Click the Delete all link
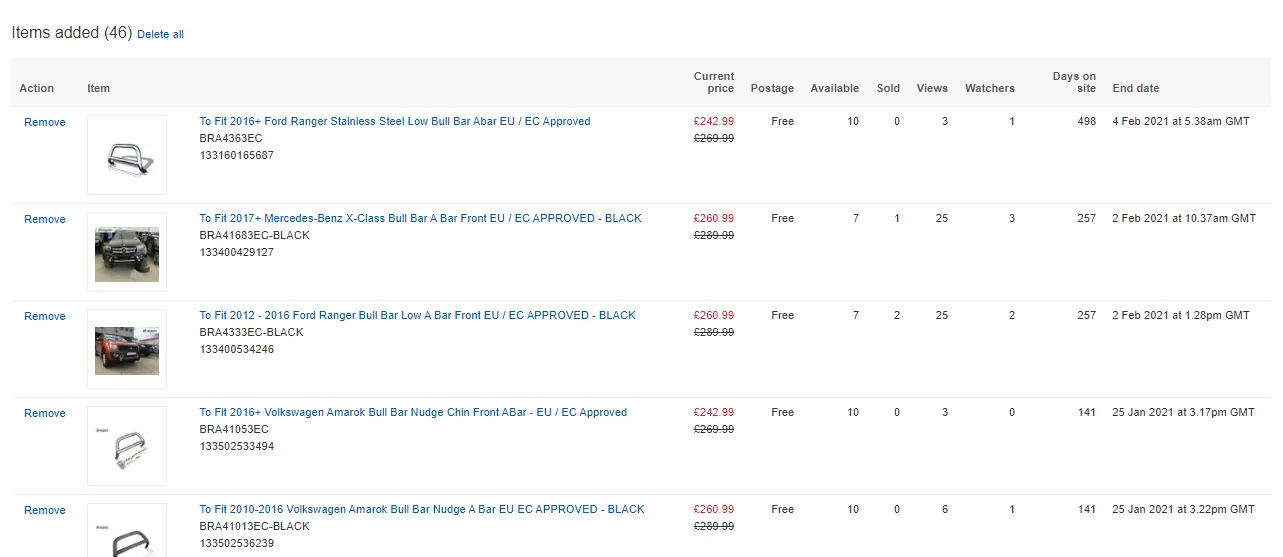The image size is (1283, 557). [x=160, y=34]
